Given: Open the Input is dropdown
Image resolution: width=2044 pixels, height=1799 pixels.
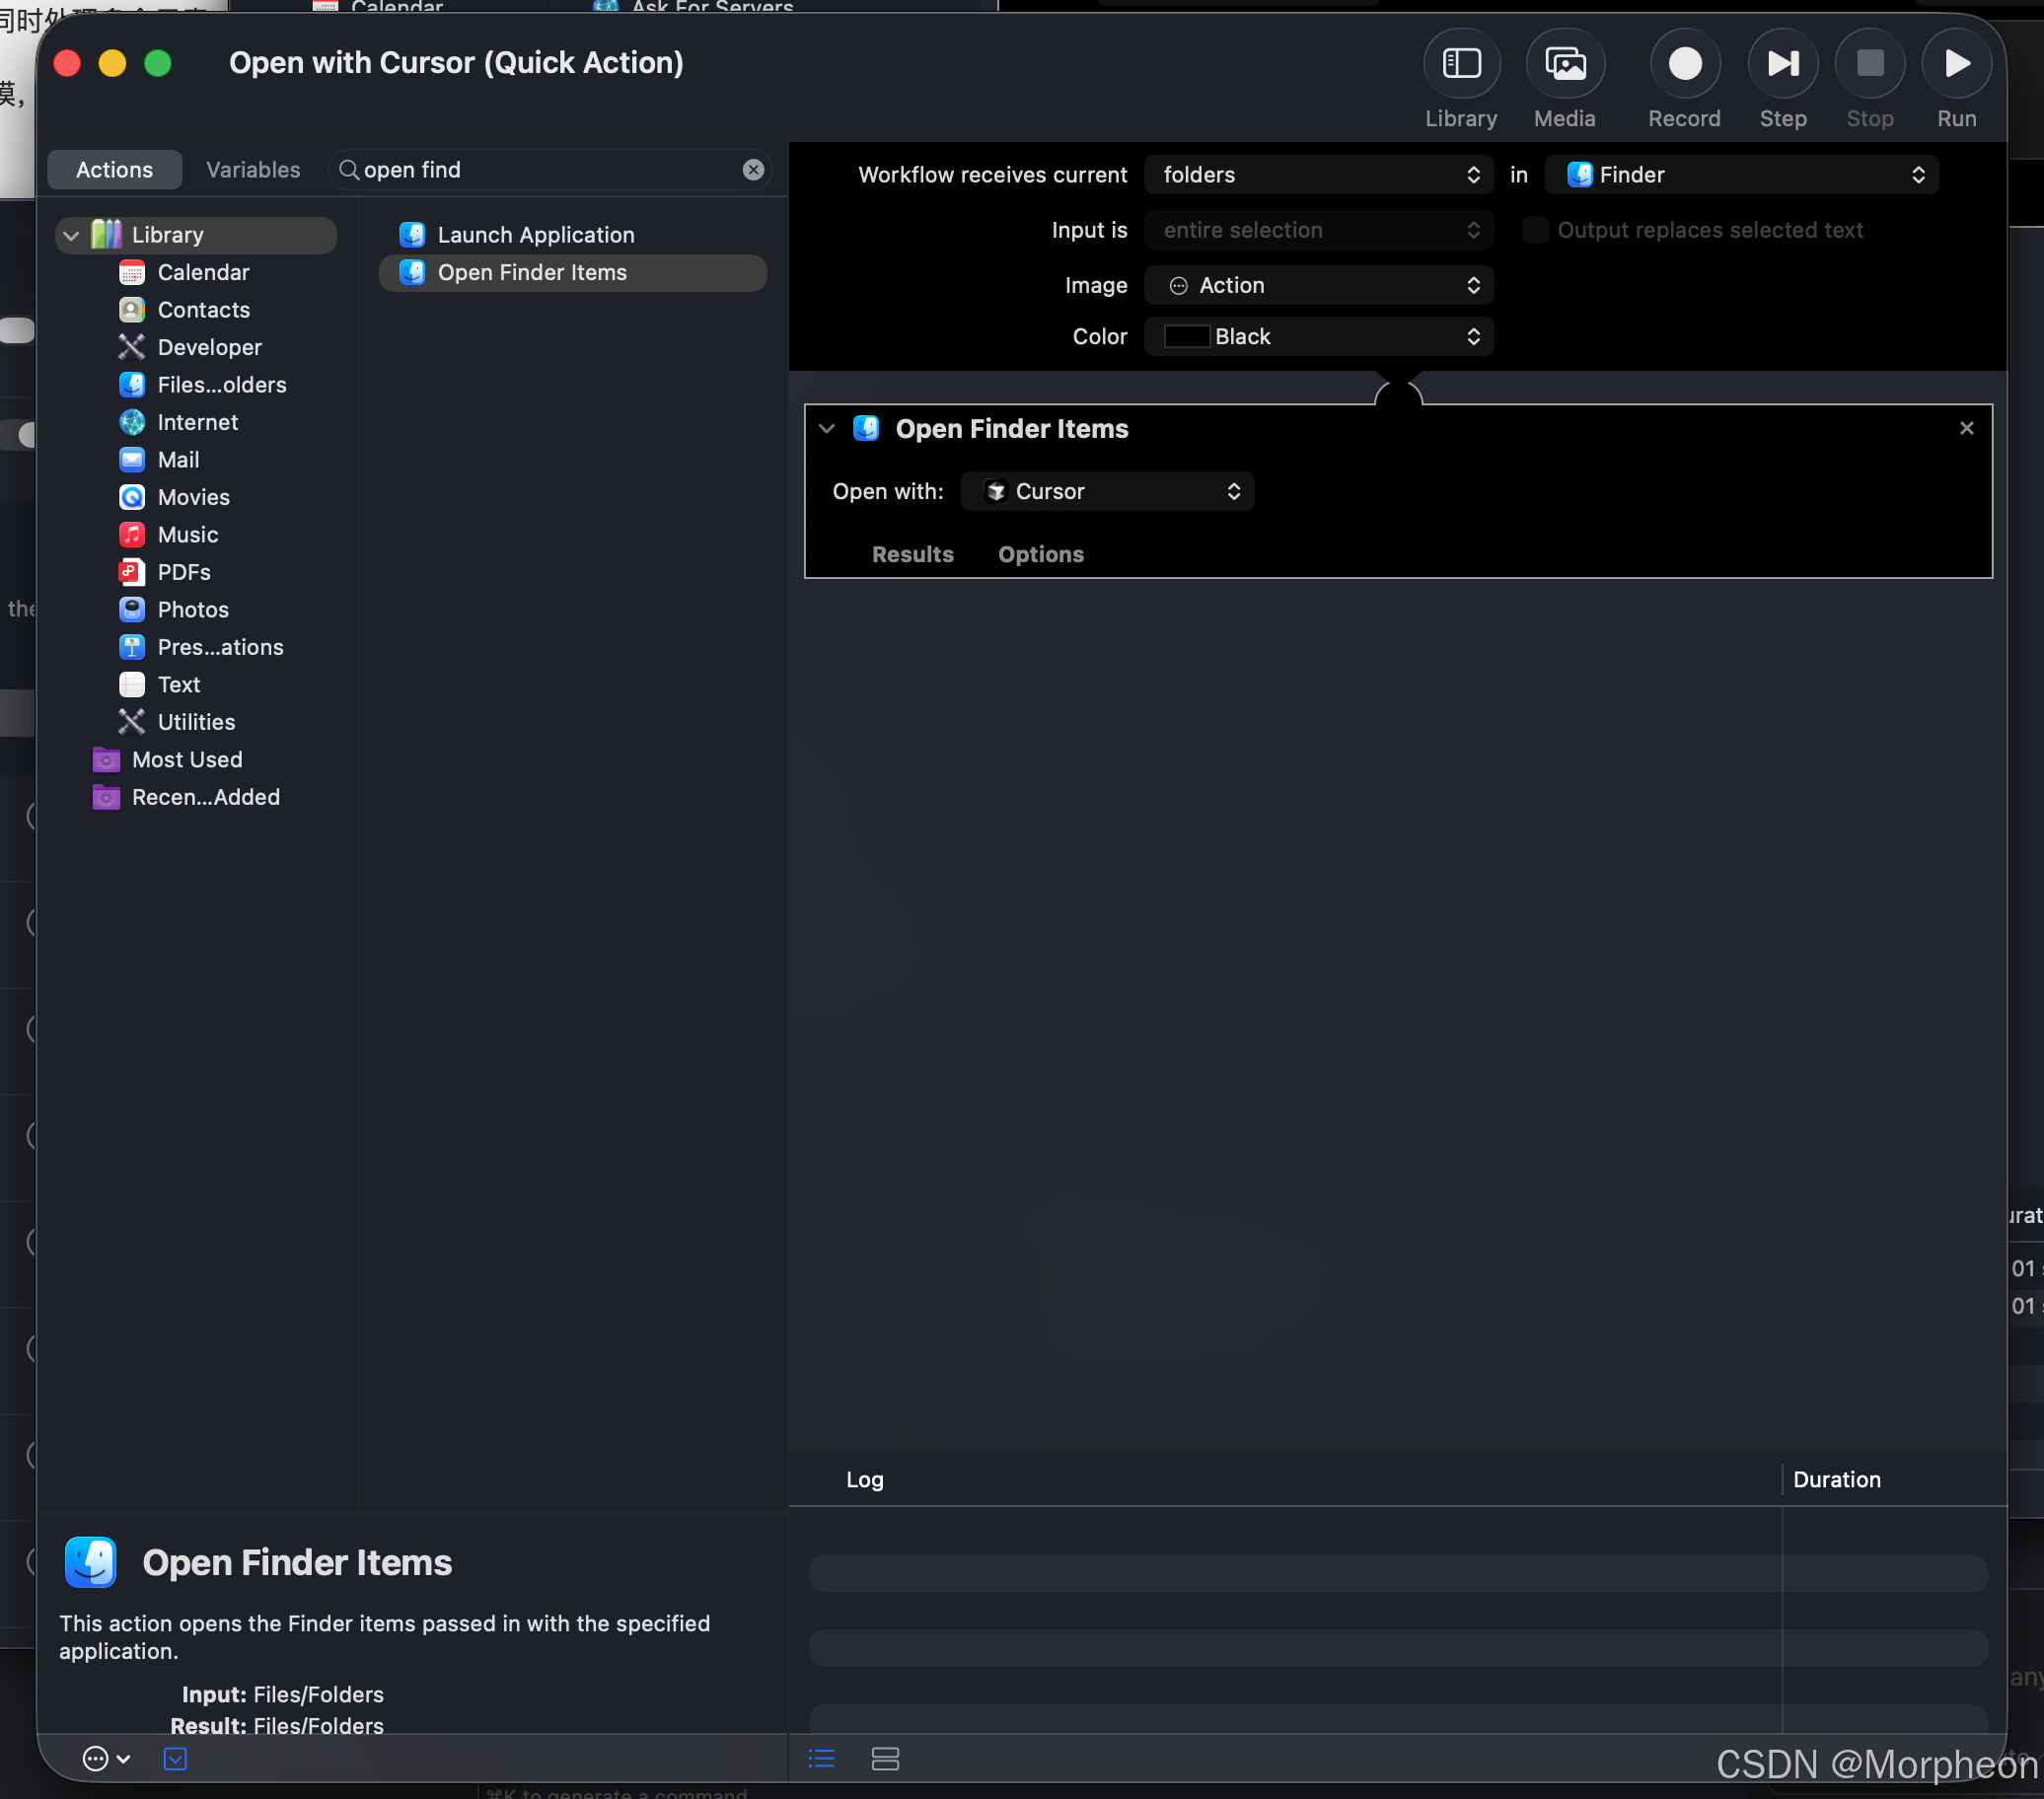Looking at the screenshot, I should (1318, 231).
